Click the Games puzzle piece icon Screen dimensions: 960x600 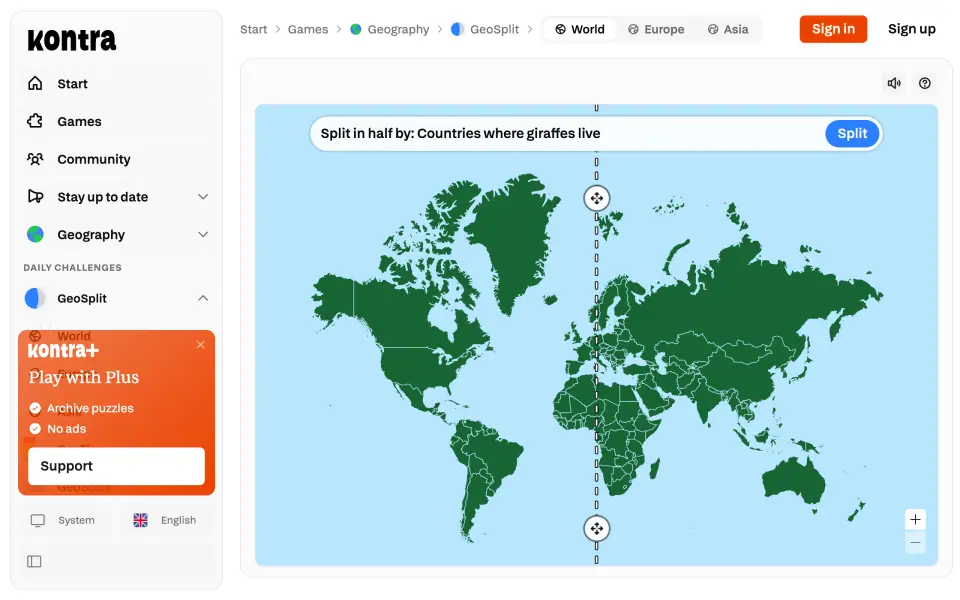(36, 121)
